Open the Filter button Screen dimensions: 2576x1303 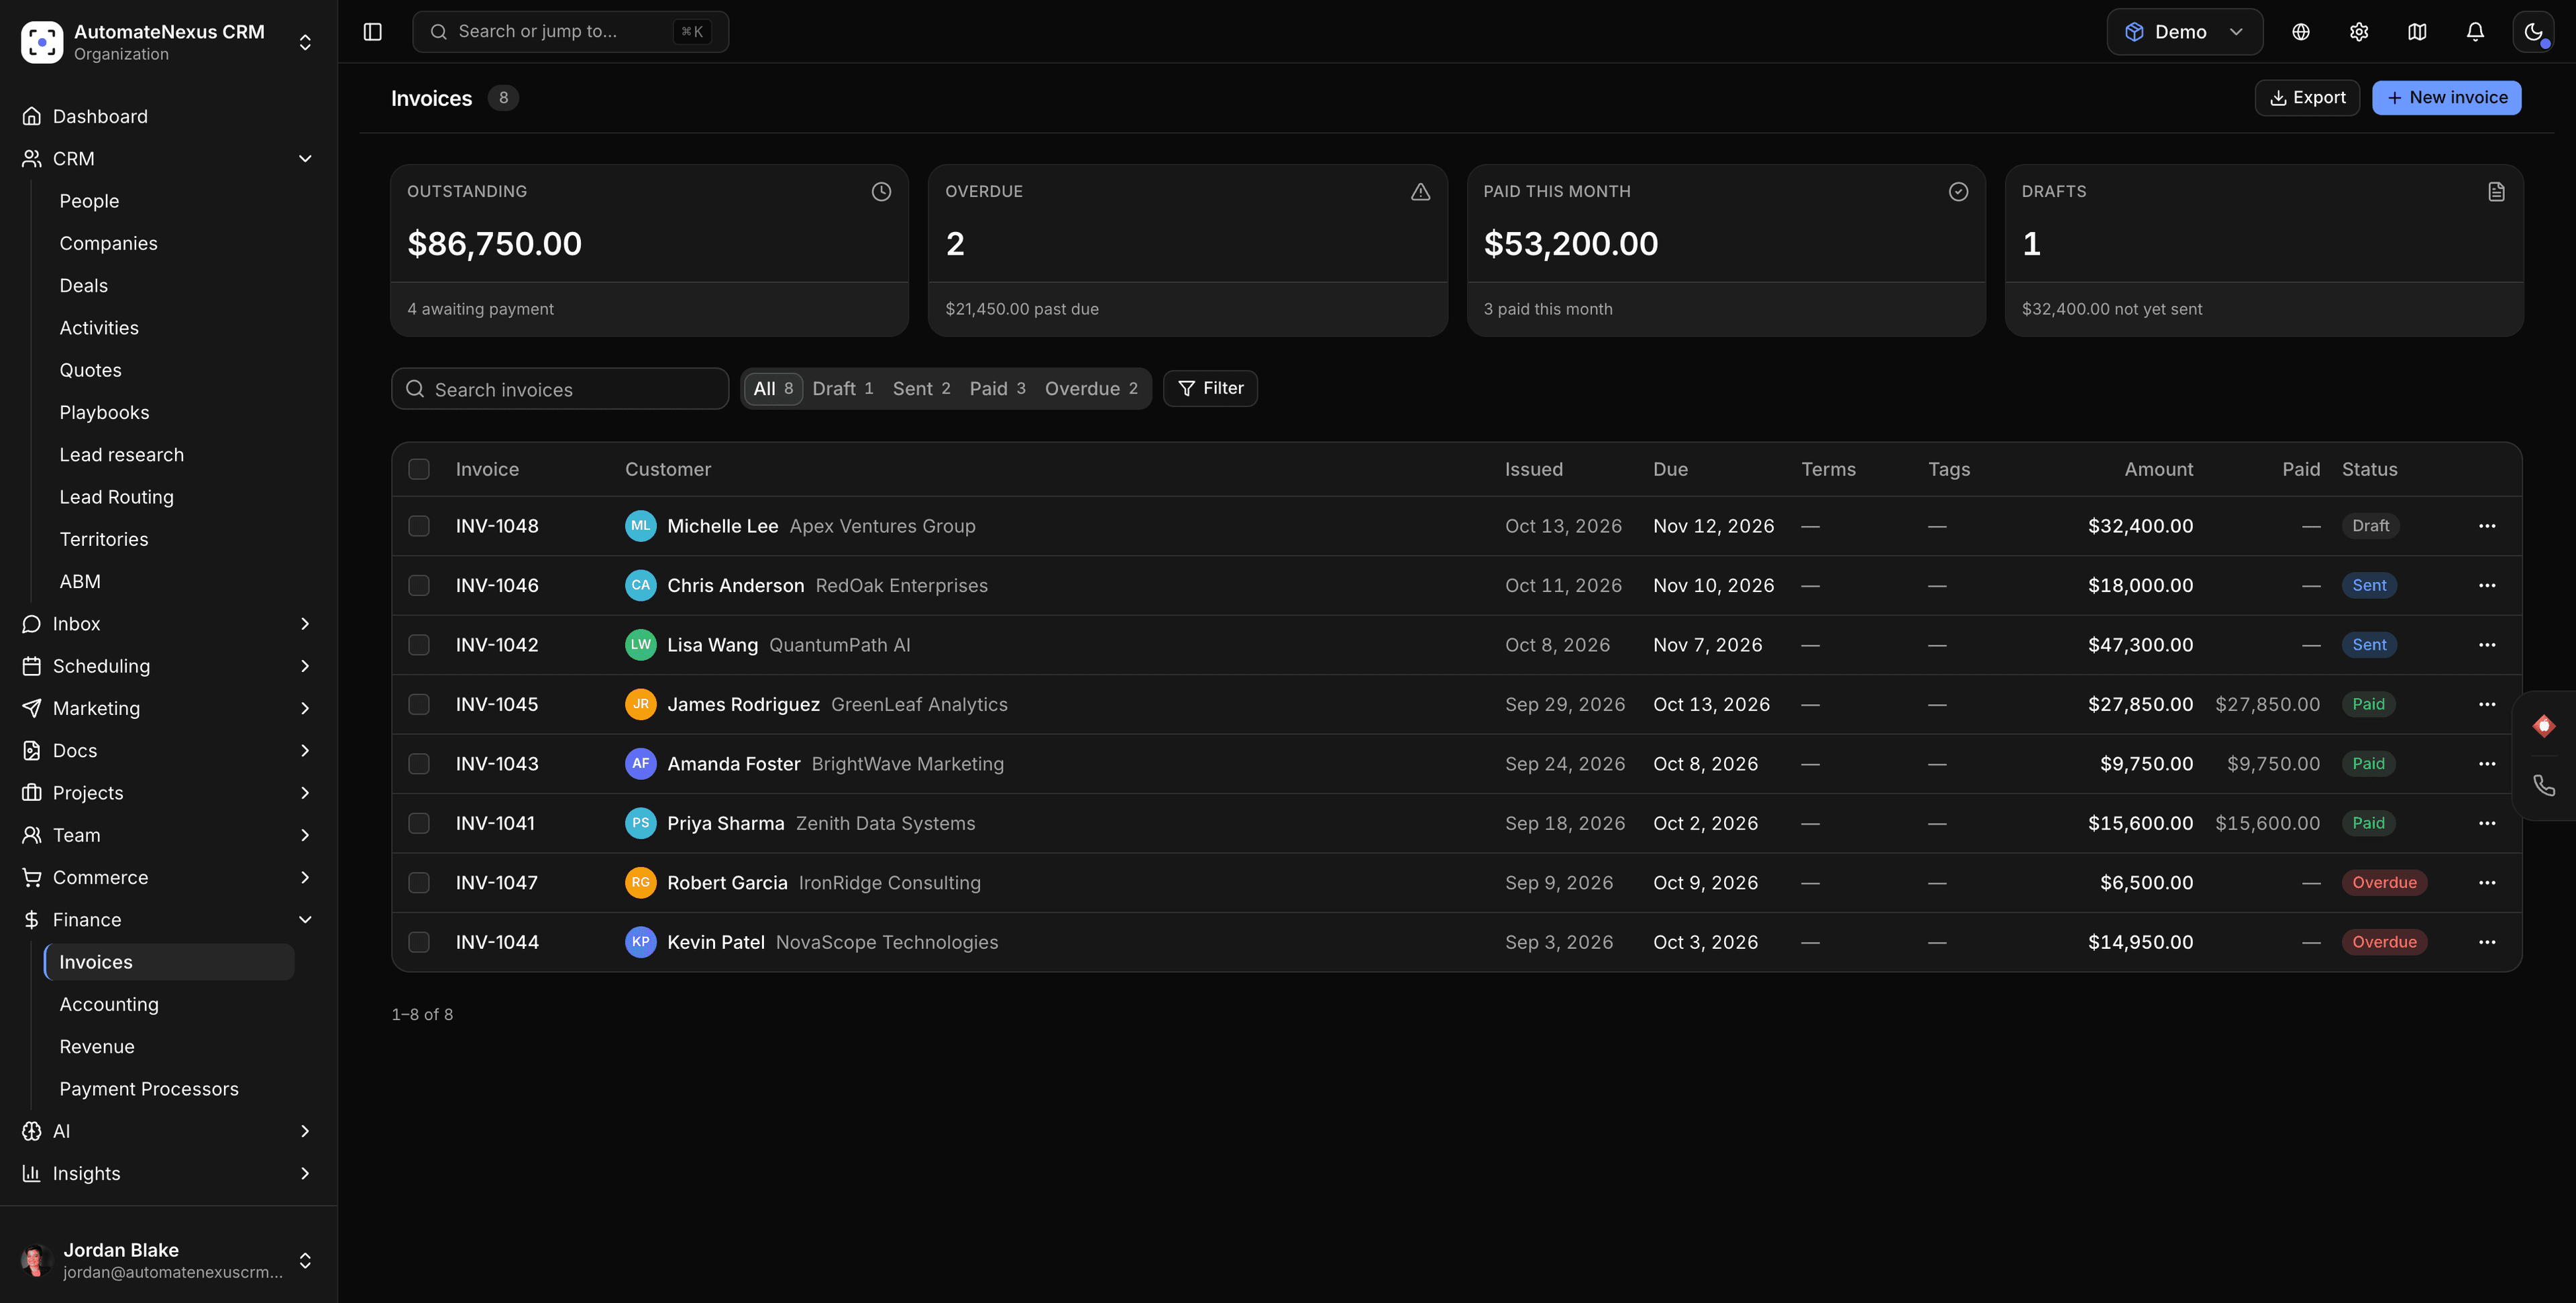point(1210,389)
